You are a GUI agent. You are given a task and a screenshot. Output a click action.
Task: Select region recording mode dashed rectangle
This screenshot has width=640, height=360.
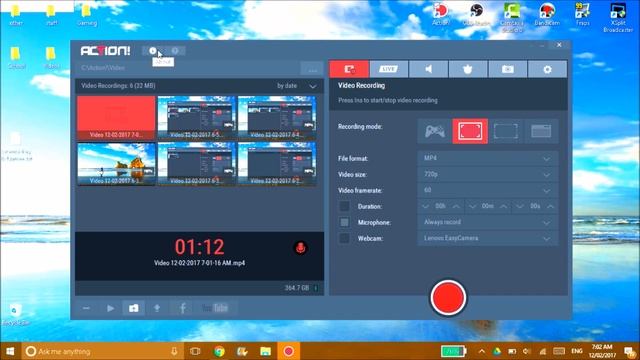(x=506, y=131)
